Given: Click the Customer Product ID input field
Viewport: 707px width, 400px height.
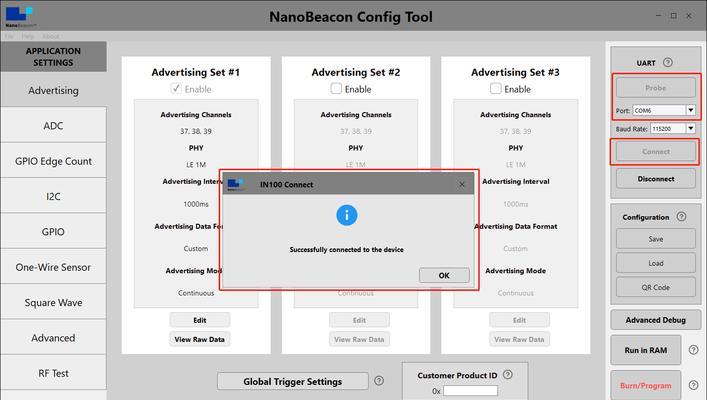Looking at the screenshot, I should click(470, 391).
